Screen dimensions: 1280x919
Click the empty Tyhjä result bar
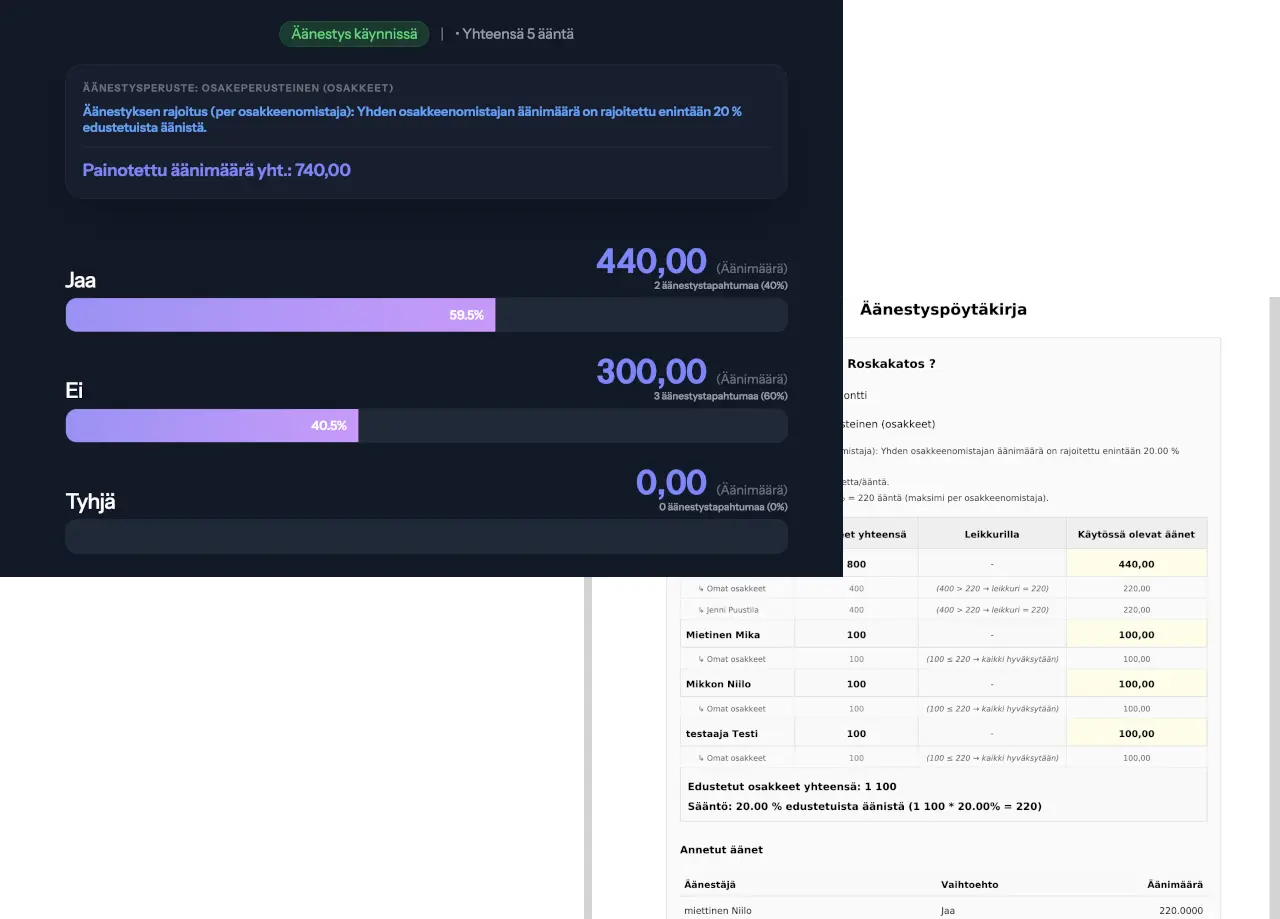(426, 536)
